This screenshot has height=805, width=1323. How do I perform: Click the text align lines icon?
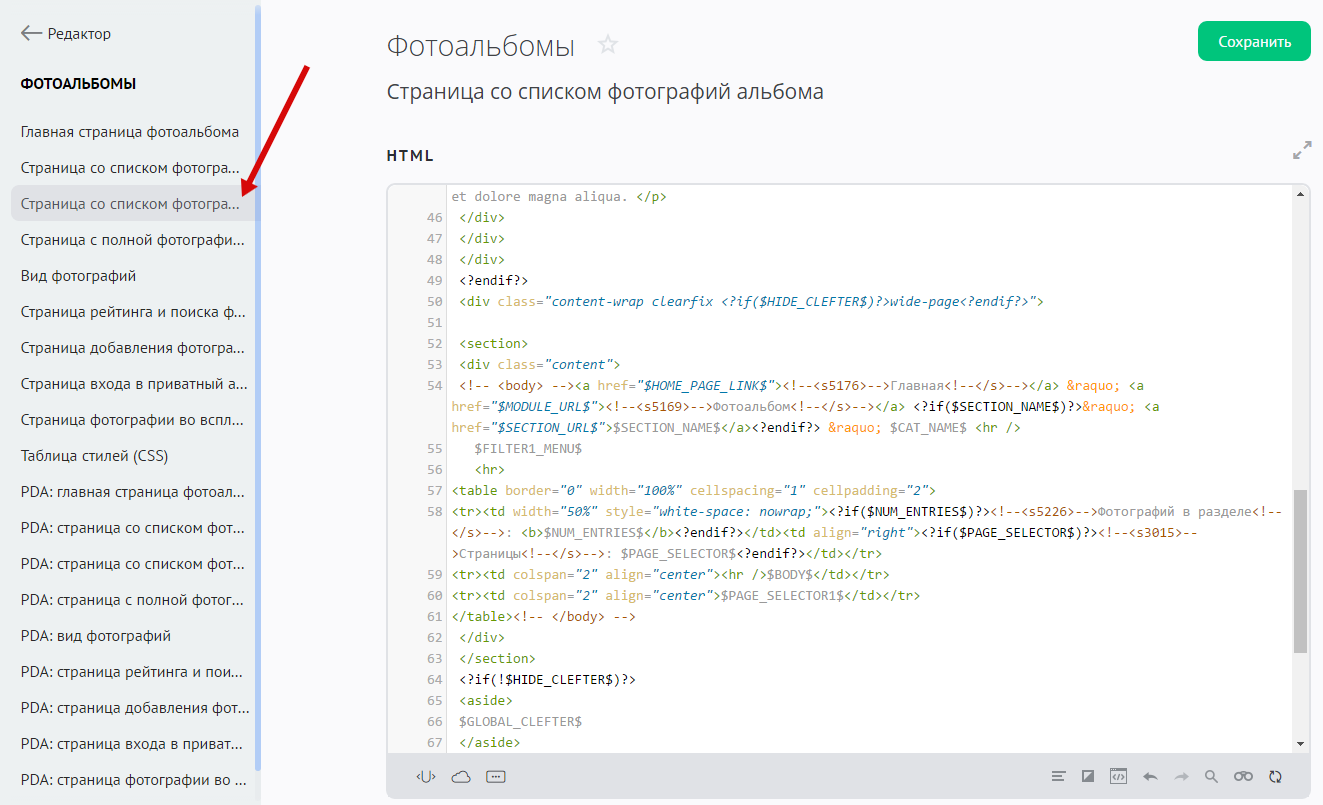tap(1059, 777)
